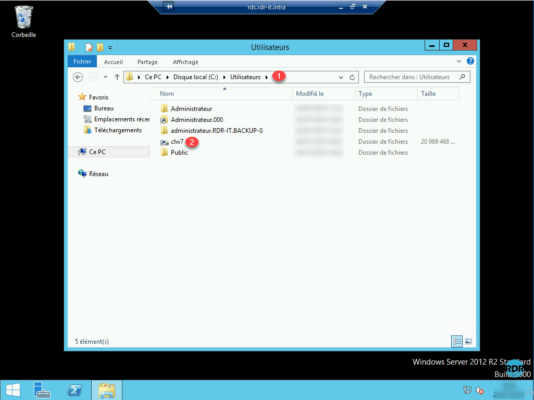Image resolution: width=534 pixels, height=400 pixels.
Task: Open the address bar history dropdown
Action: coord(341,77)
